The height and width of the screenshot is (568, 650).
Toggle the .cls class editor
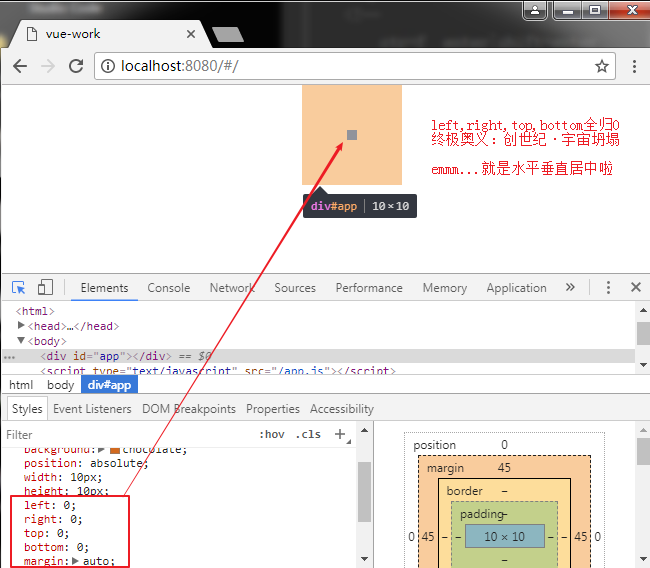308,434
